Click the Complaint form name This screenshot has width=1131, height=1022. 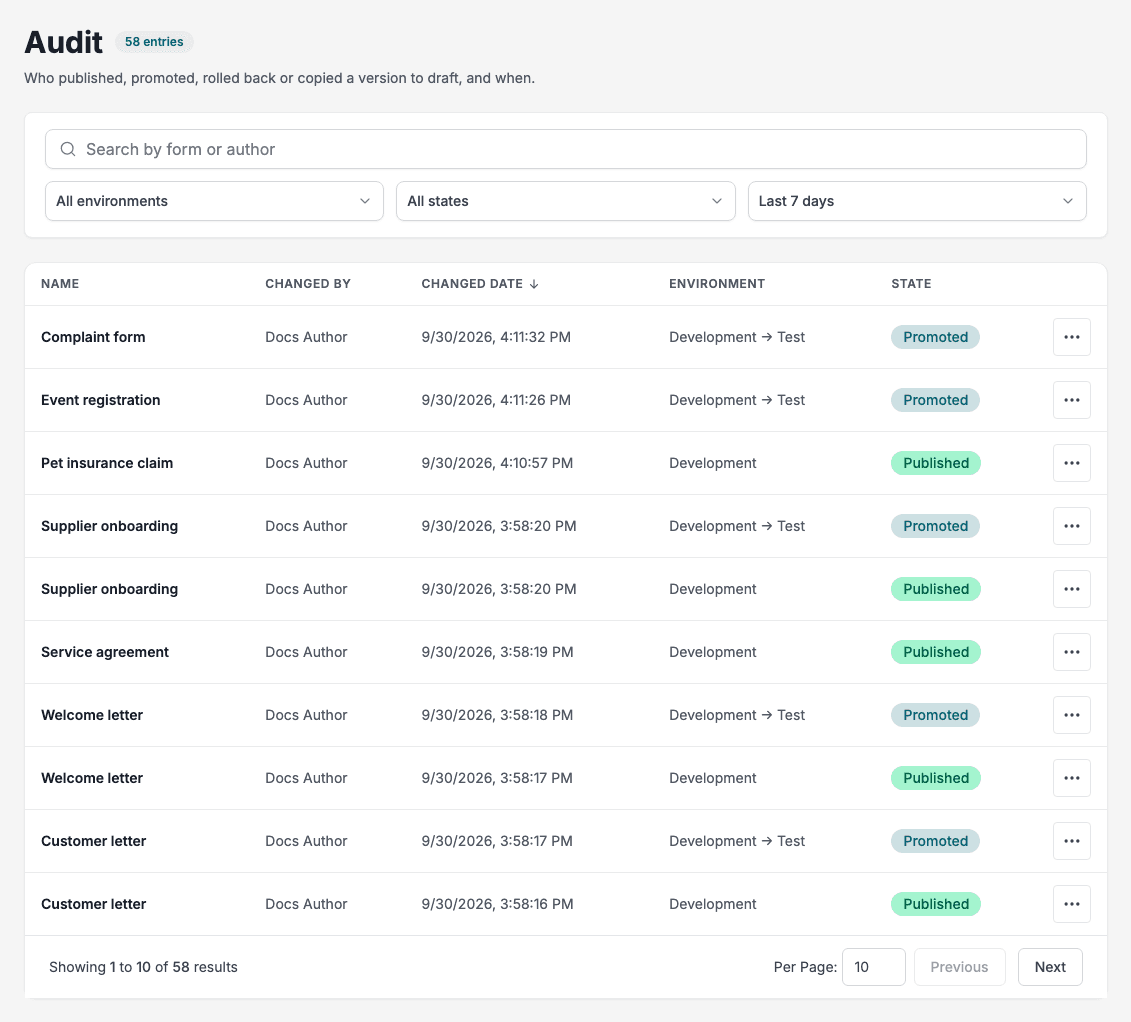[x=93, y=337]
